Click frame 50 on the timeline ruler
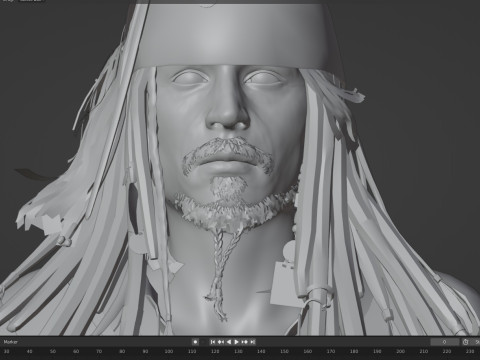Viewport: 480px width, 360px height. pyautogui.click(x=53, y=351)
